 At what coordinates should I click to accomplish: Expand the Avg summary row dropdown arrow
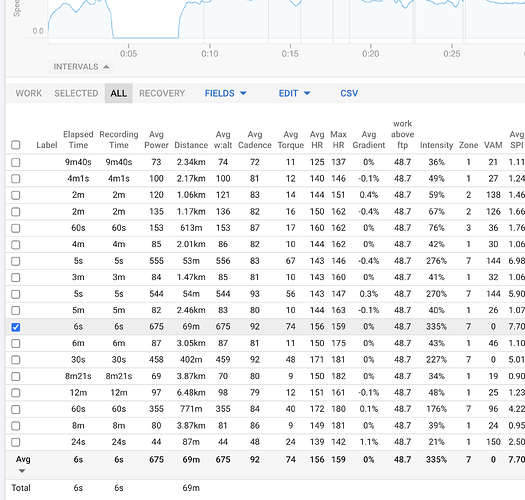click(x=22, y=471)
